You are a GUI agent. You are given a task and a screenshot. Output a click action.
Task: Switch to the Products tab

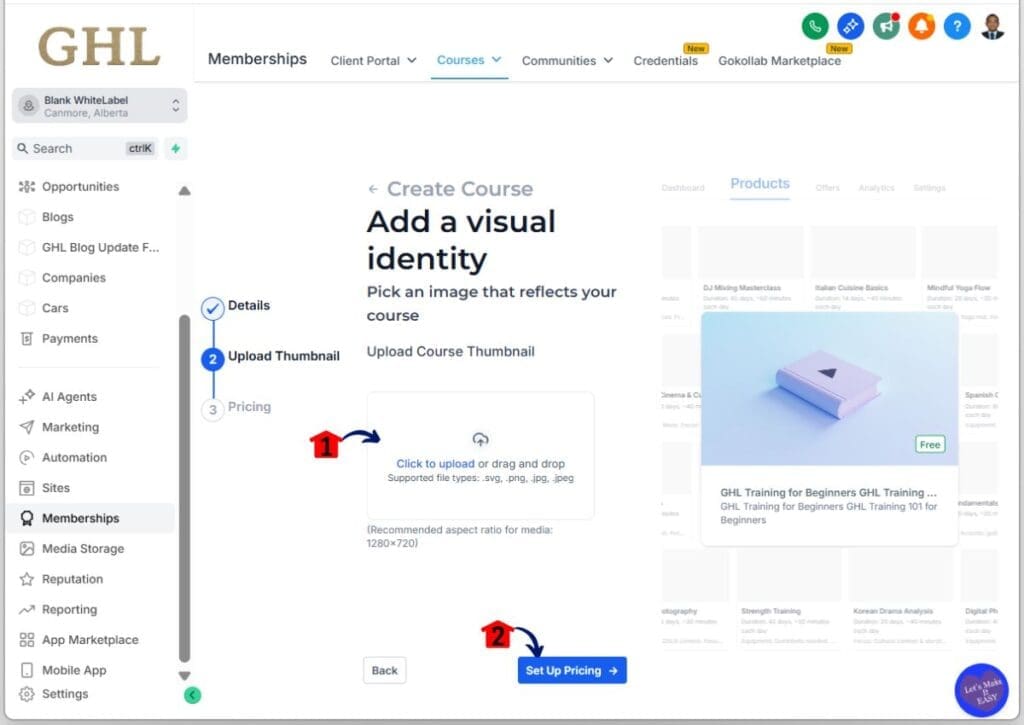(759, 184)
